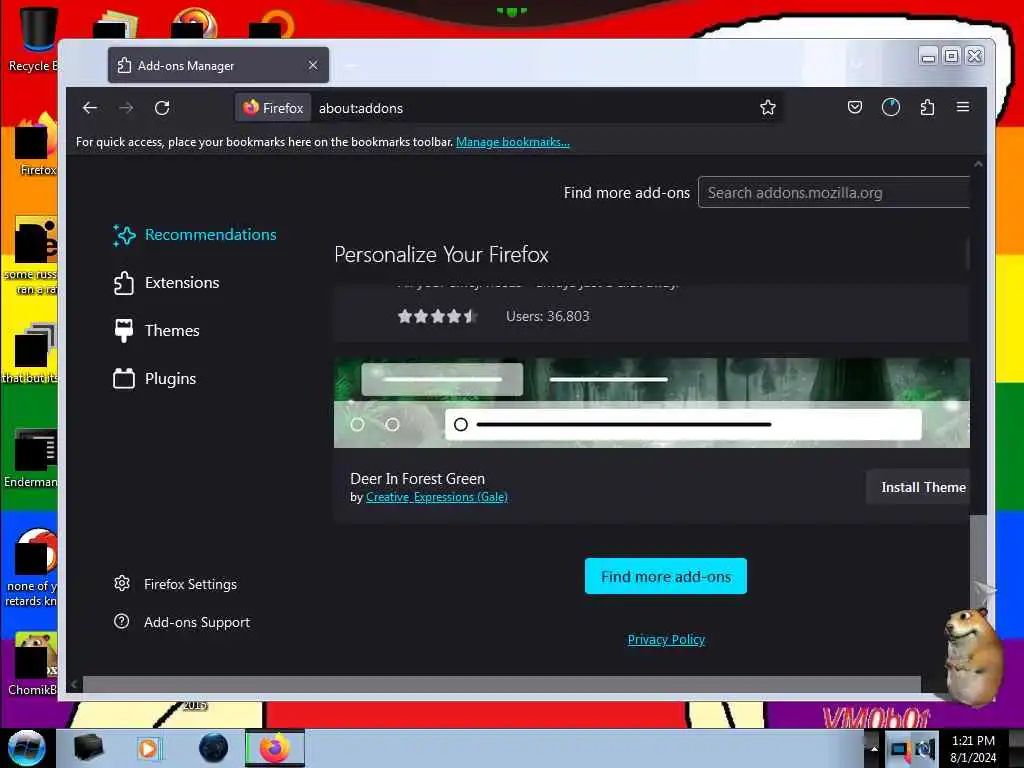1024x768 pixels.
Task: Click the Add-ons Support question mark icon
Action: [121, 621]
